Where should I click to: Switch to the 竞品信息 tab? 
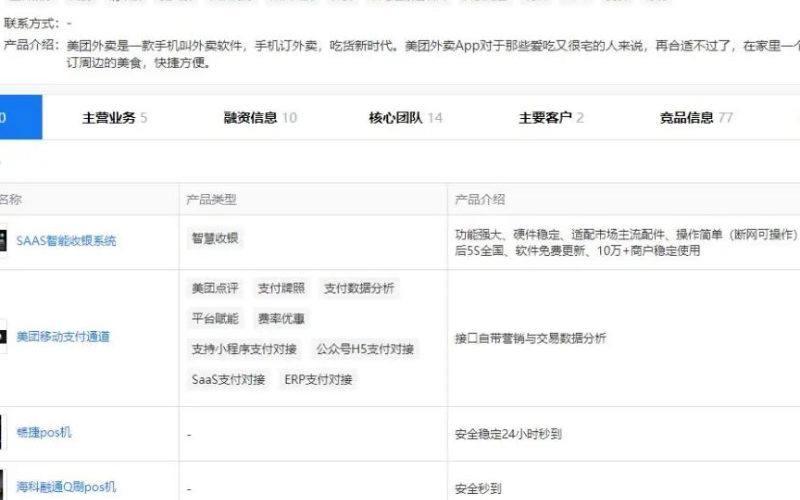coord(696,118)
